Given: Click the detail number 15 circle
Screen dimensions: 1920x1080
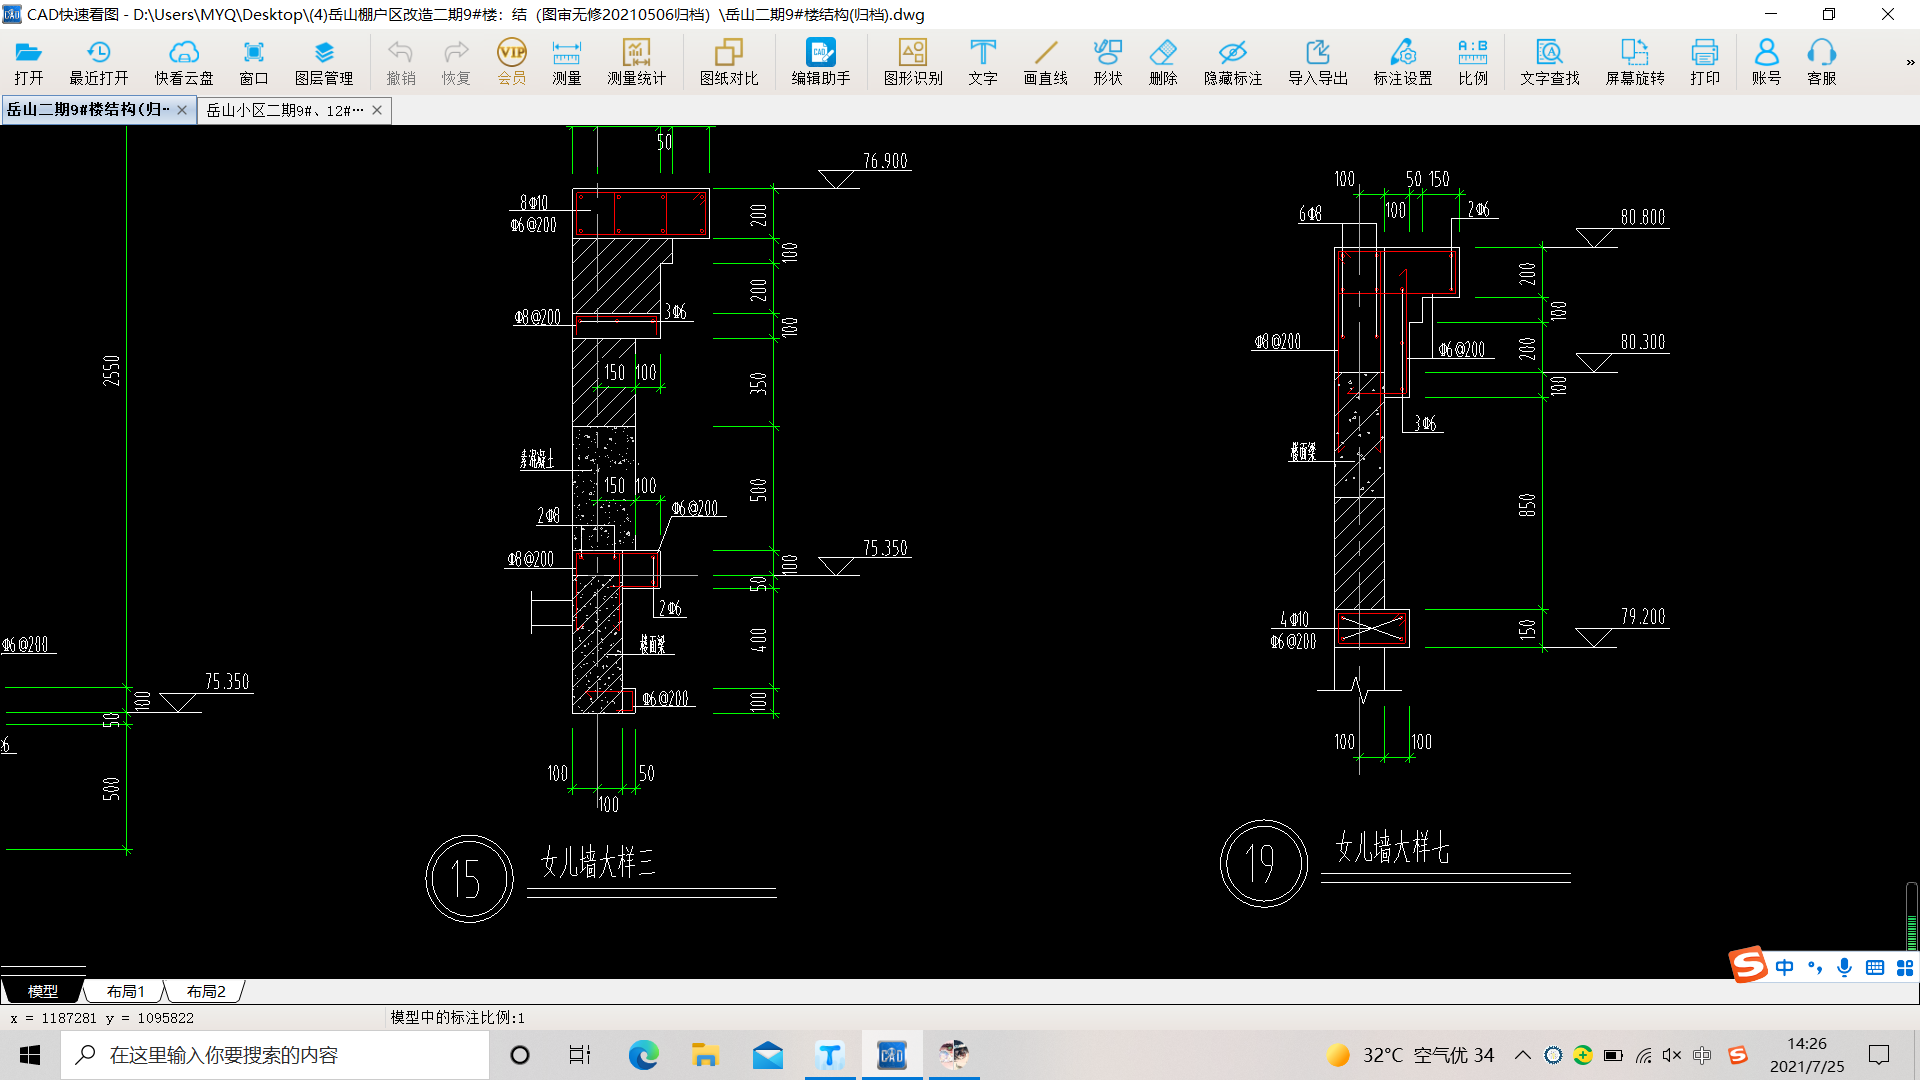Looking at the screenshot, I should click(x=469, y=879).
